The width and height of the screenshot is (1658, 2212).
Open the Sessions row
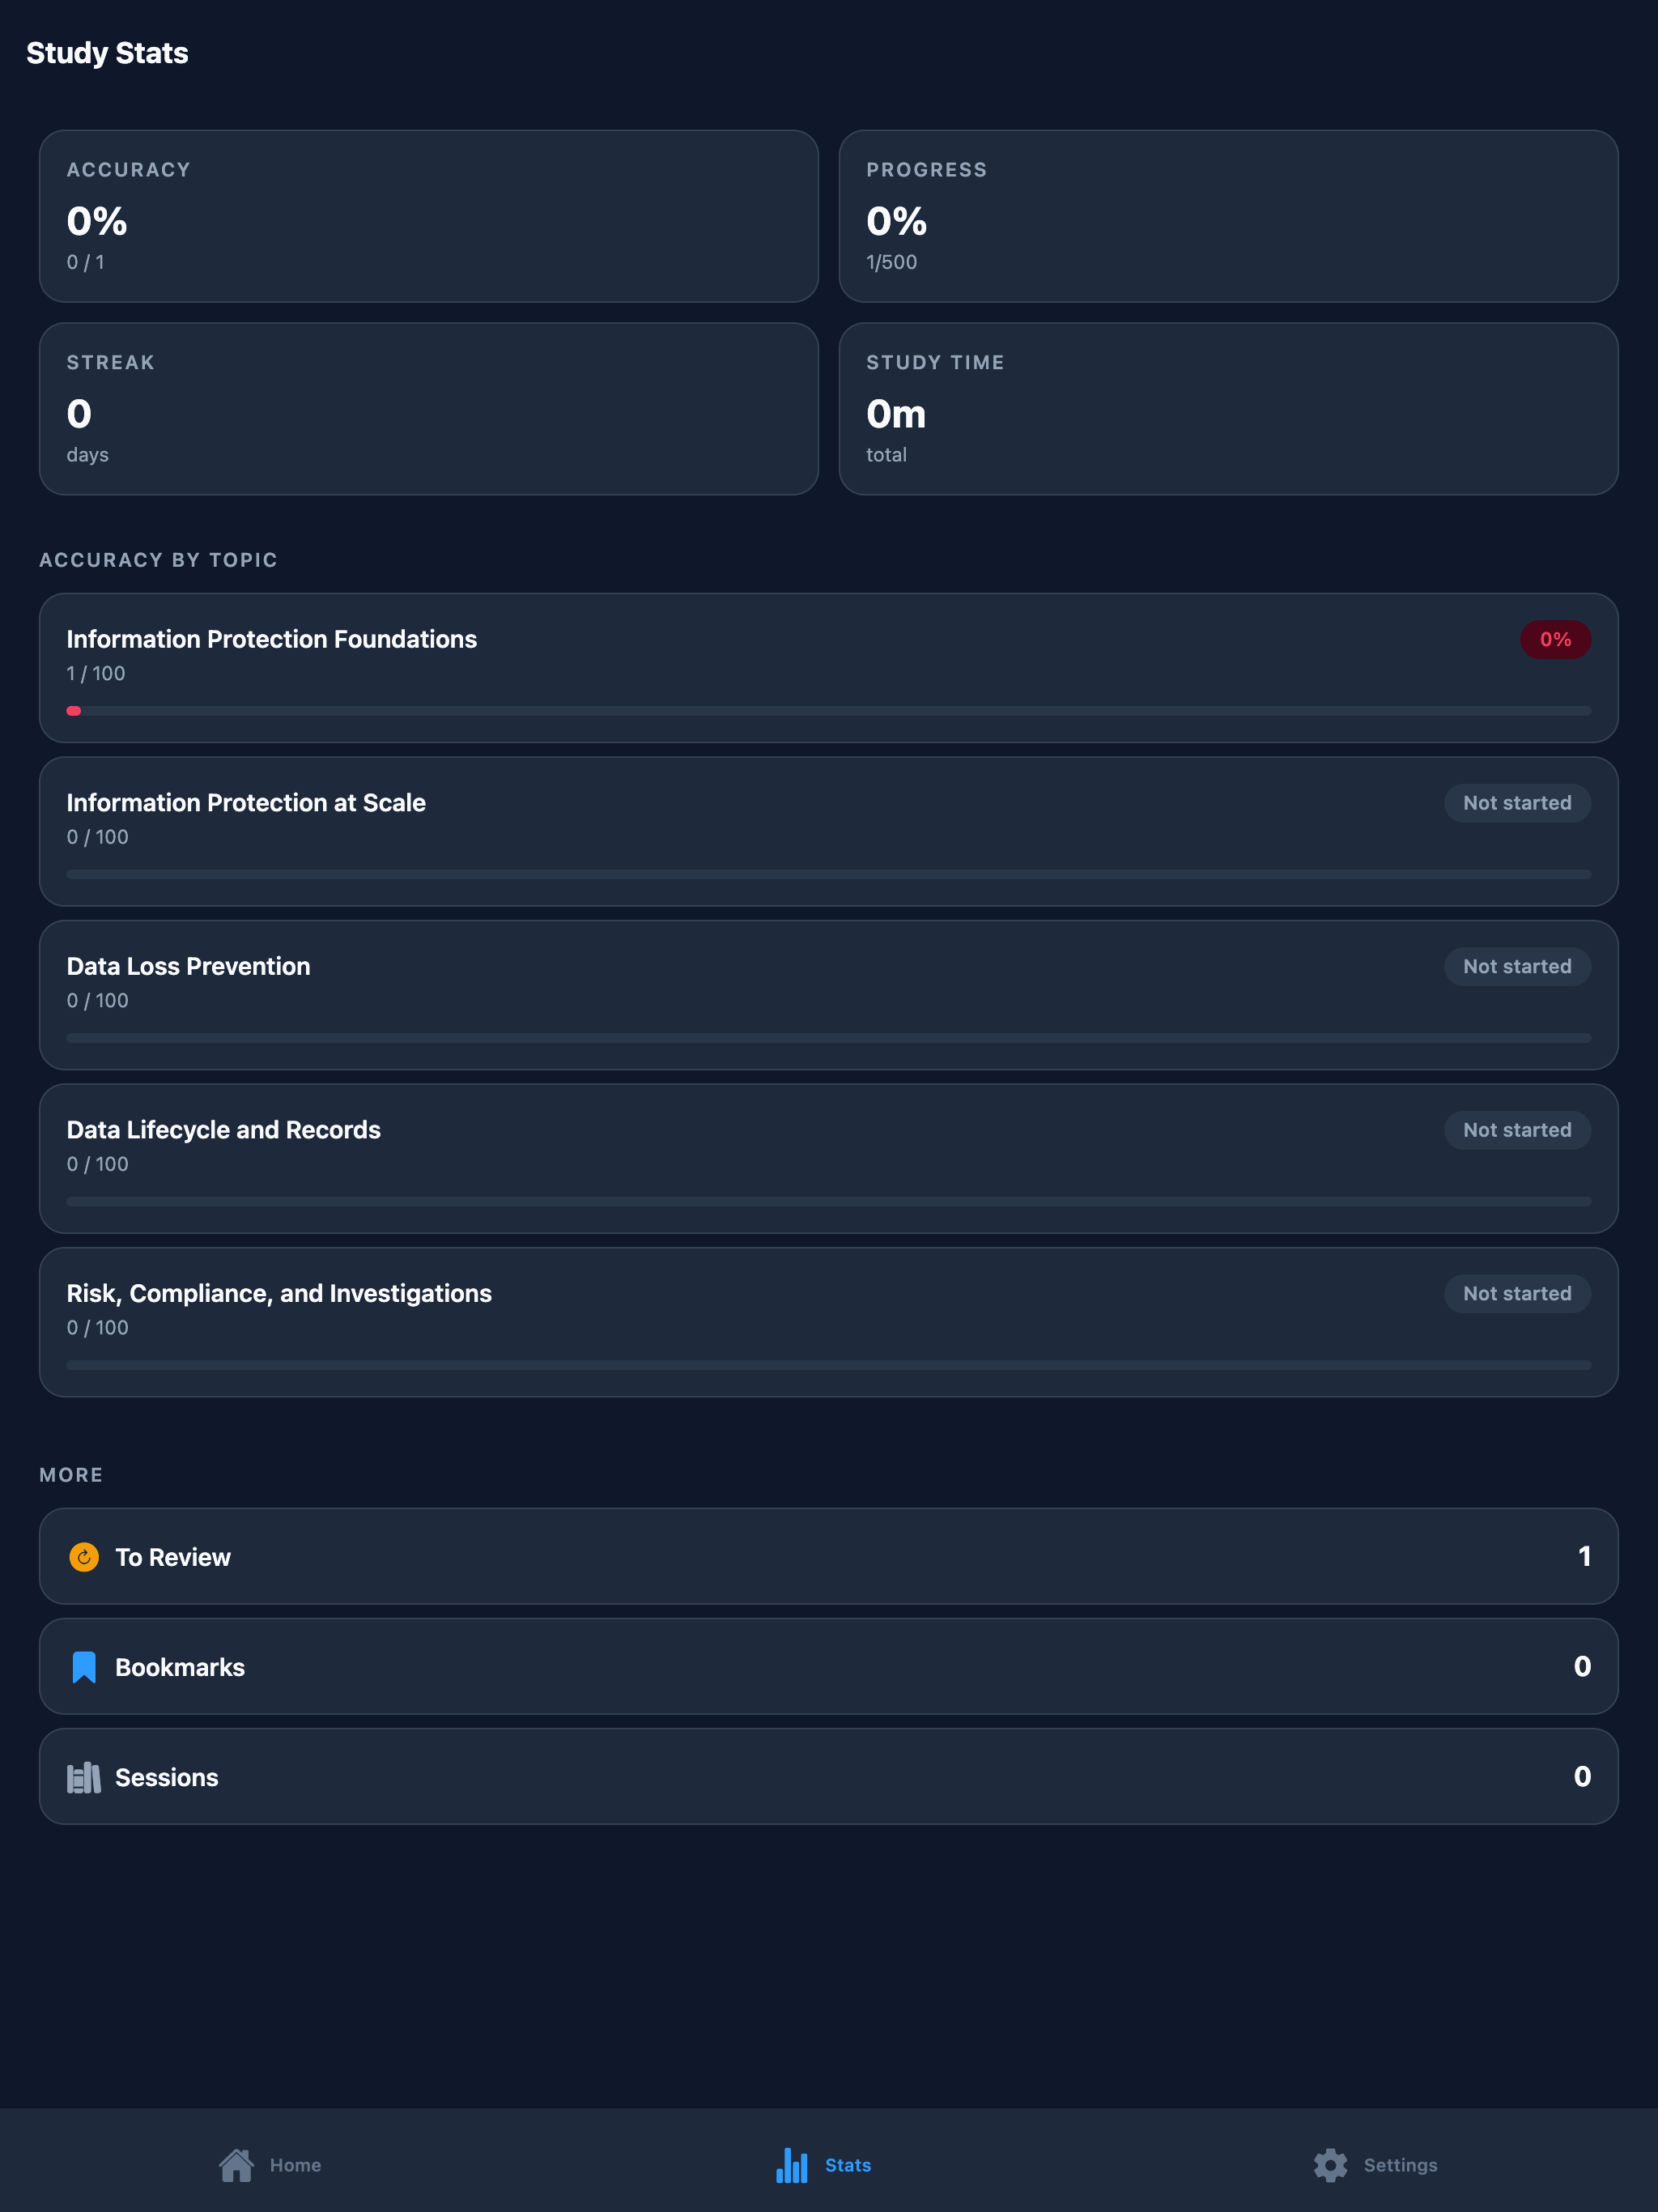[x=829, y=1776]
